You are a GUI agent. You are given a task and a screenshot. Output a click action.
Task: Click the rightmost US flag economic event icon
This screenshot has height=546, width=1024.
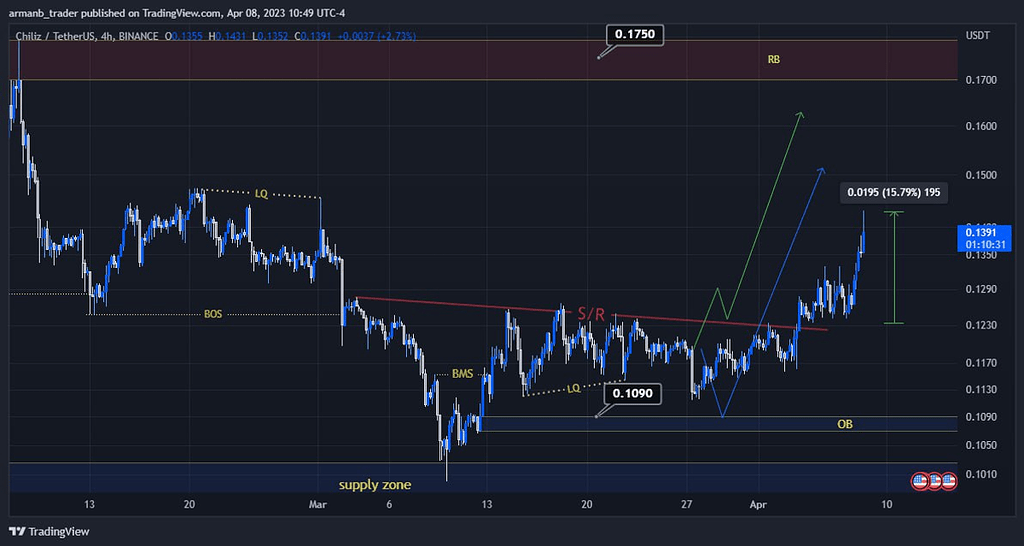pos(948,482)
